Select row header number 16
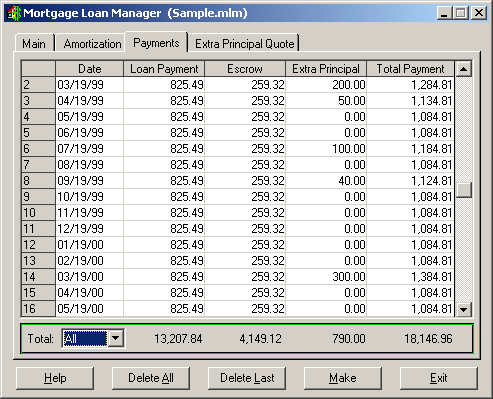The image size is (493, 399). point(38,309)
